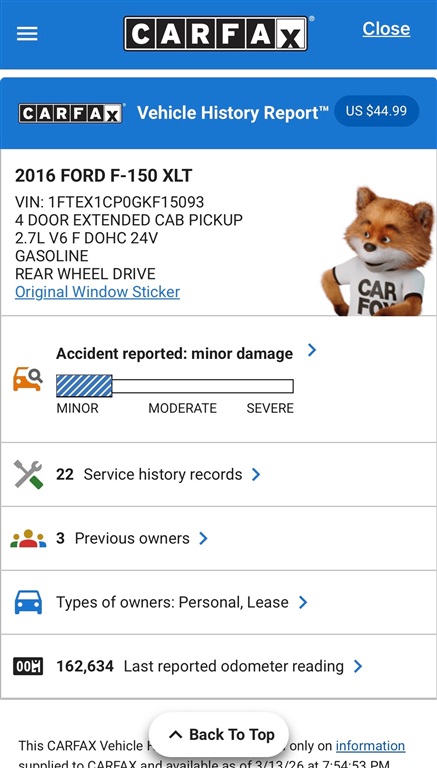Expand accident reported details chevron
Screen dimensions: 437x768
[312, 350]
